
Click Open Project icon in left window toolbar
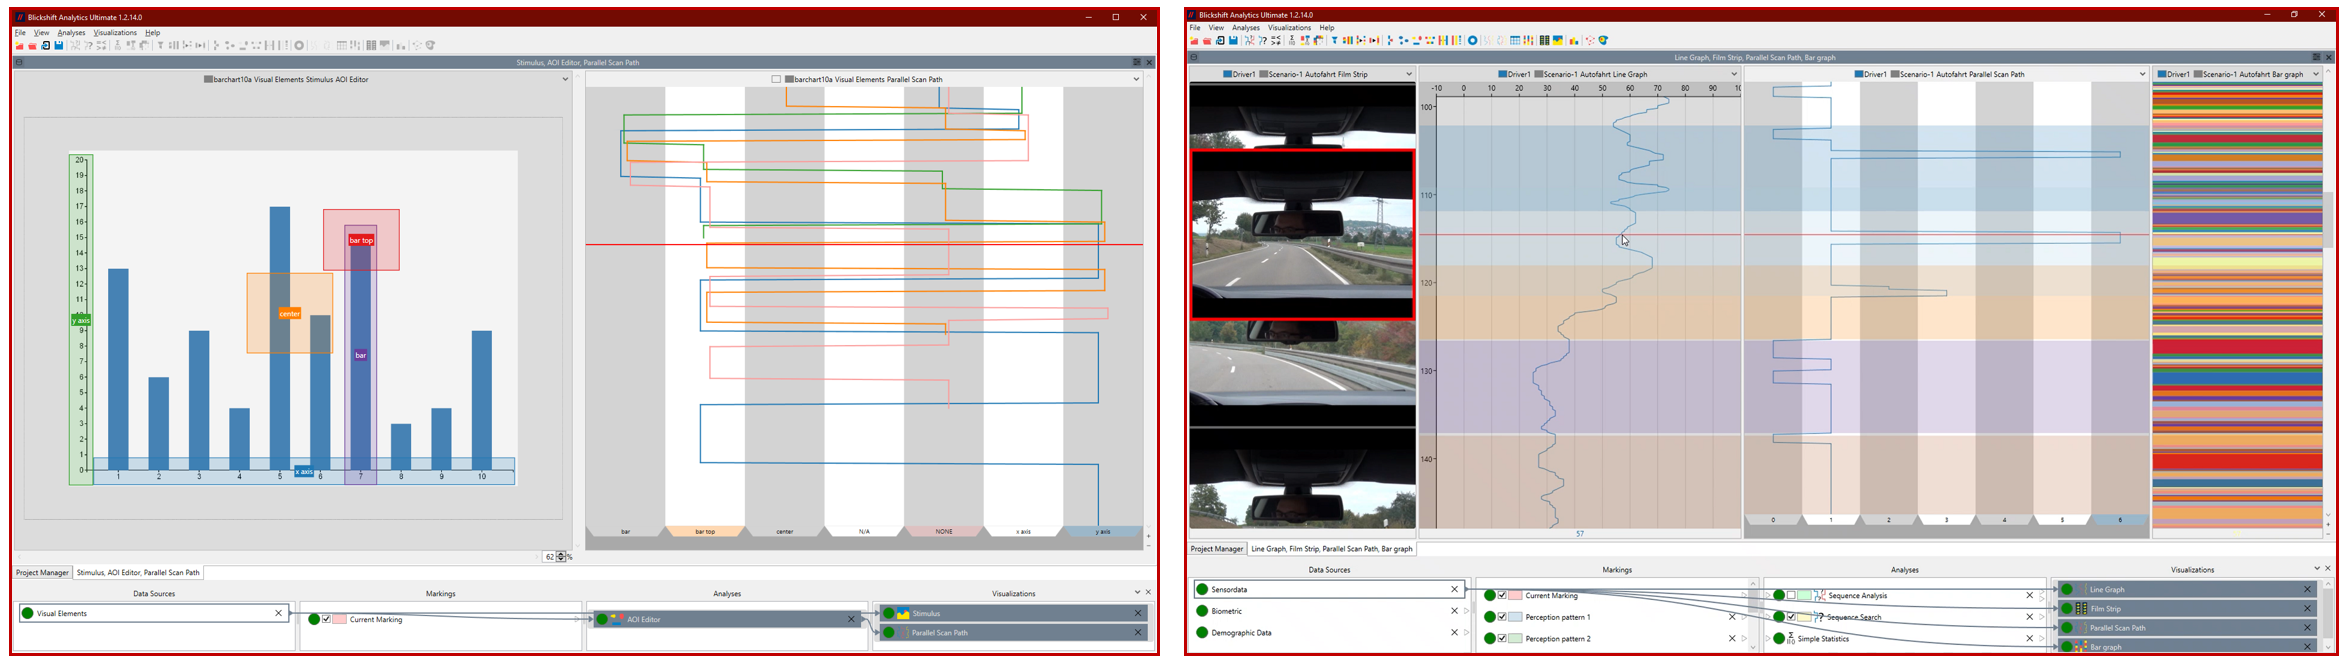[x=32, y=45]
